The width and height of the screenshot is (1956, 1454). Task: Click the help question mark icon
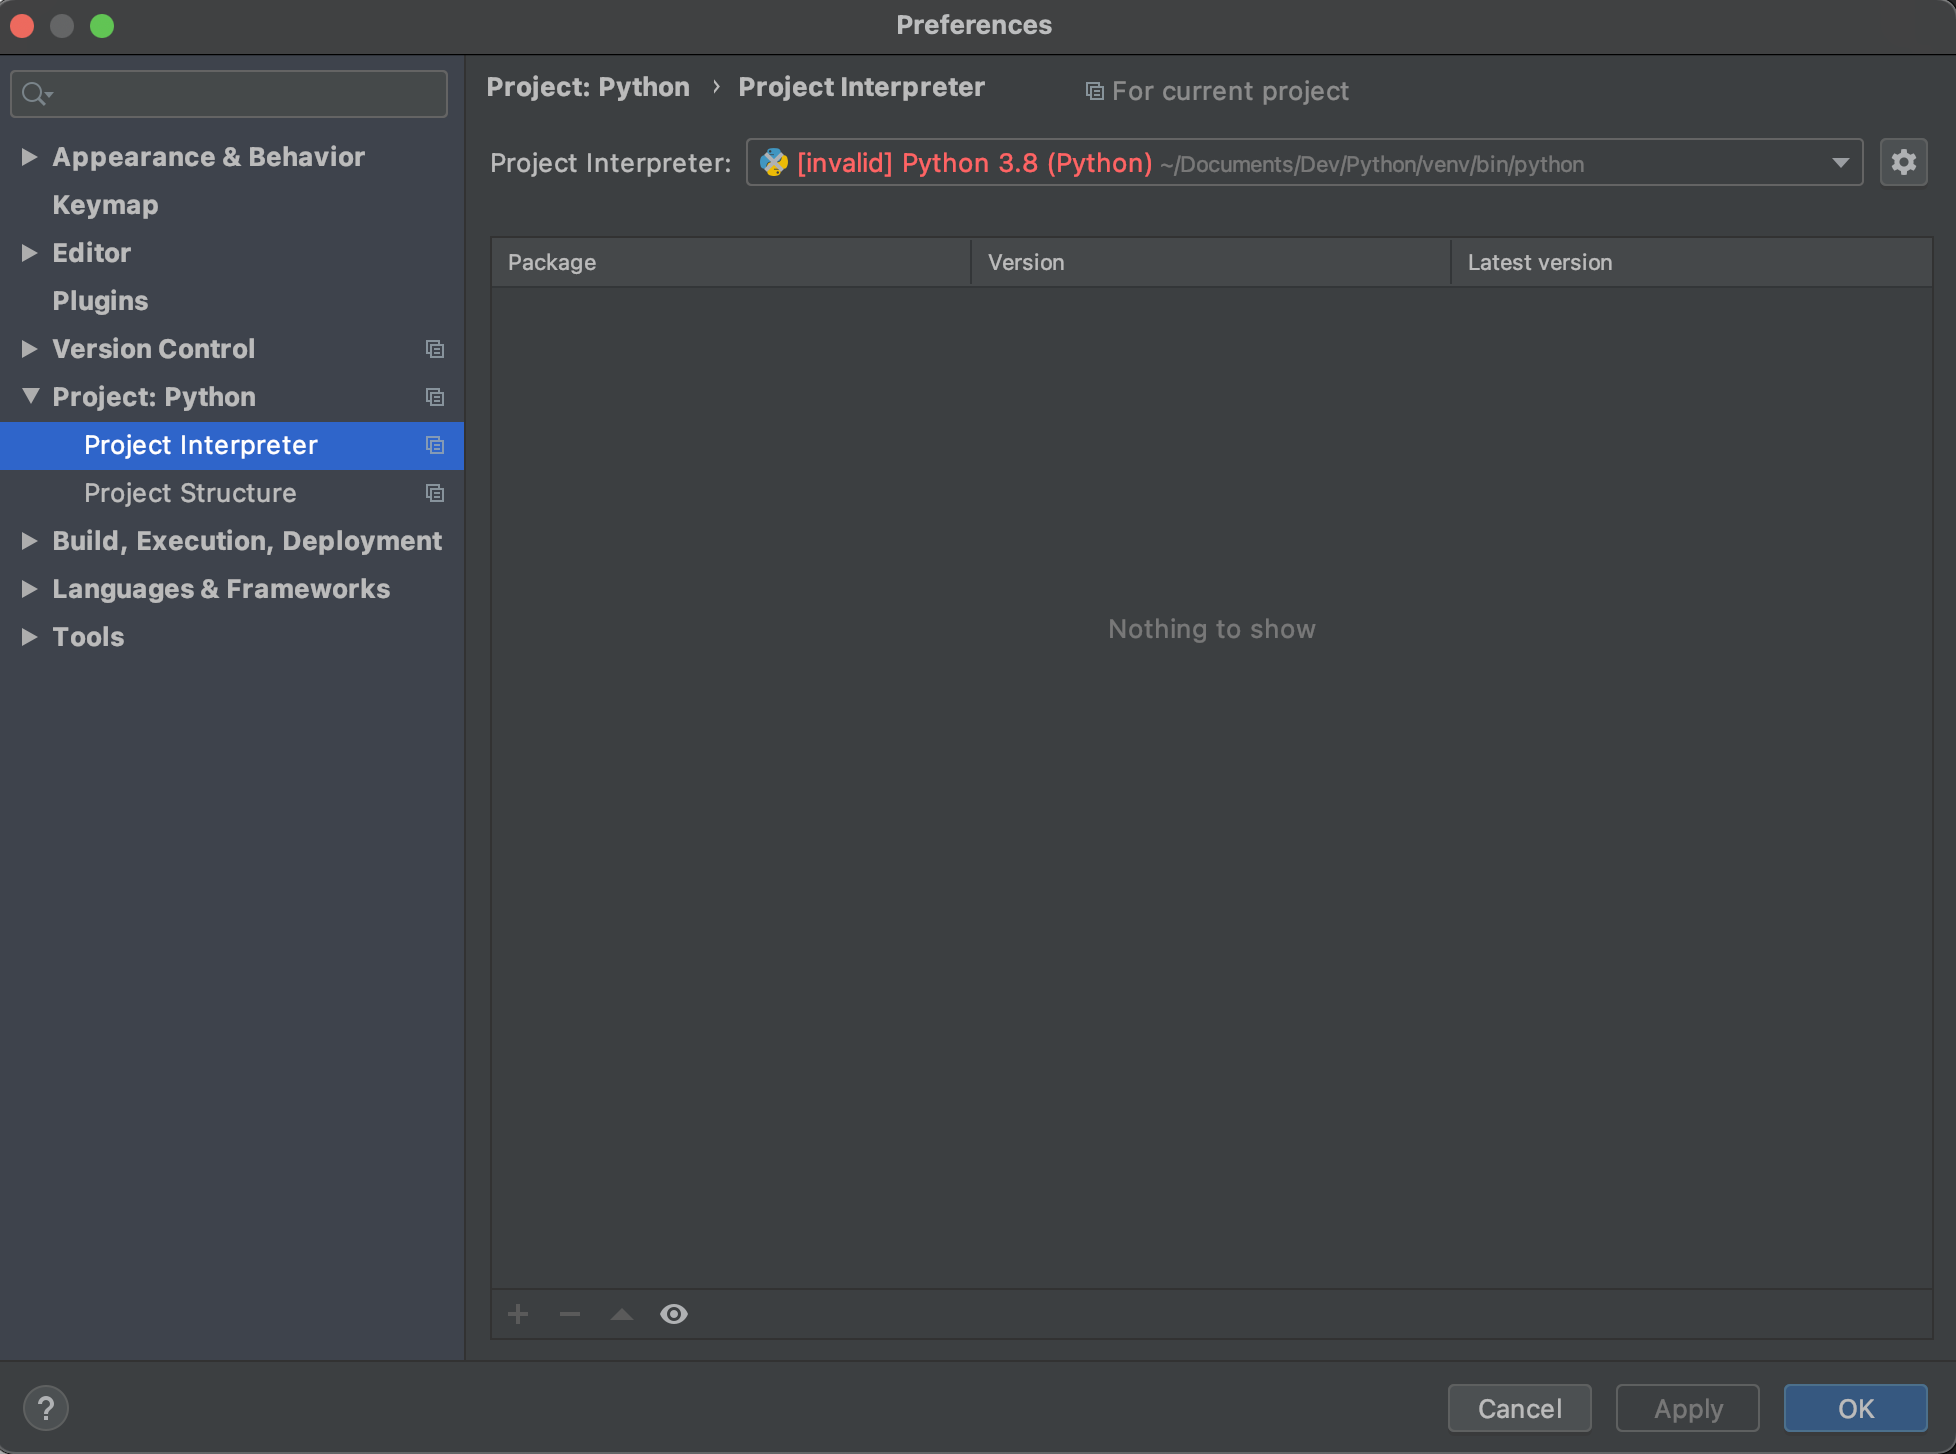coord(46,1407)
